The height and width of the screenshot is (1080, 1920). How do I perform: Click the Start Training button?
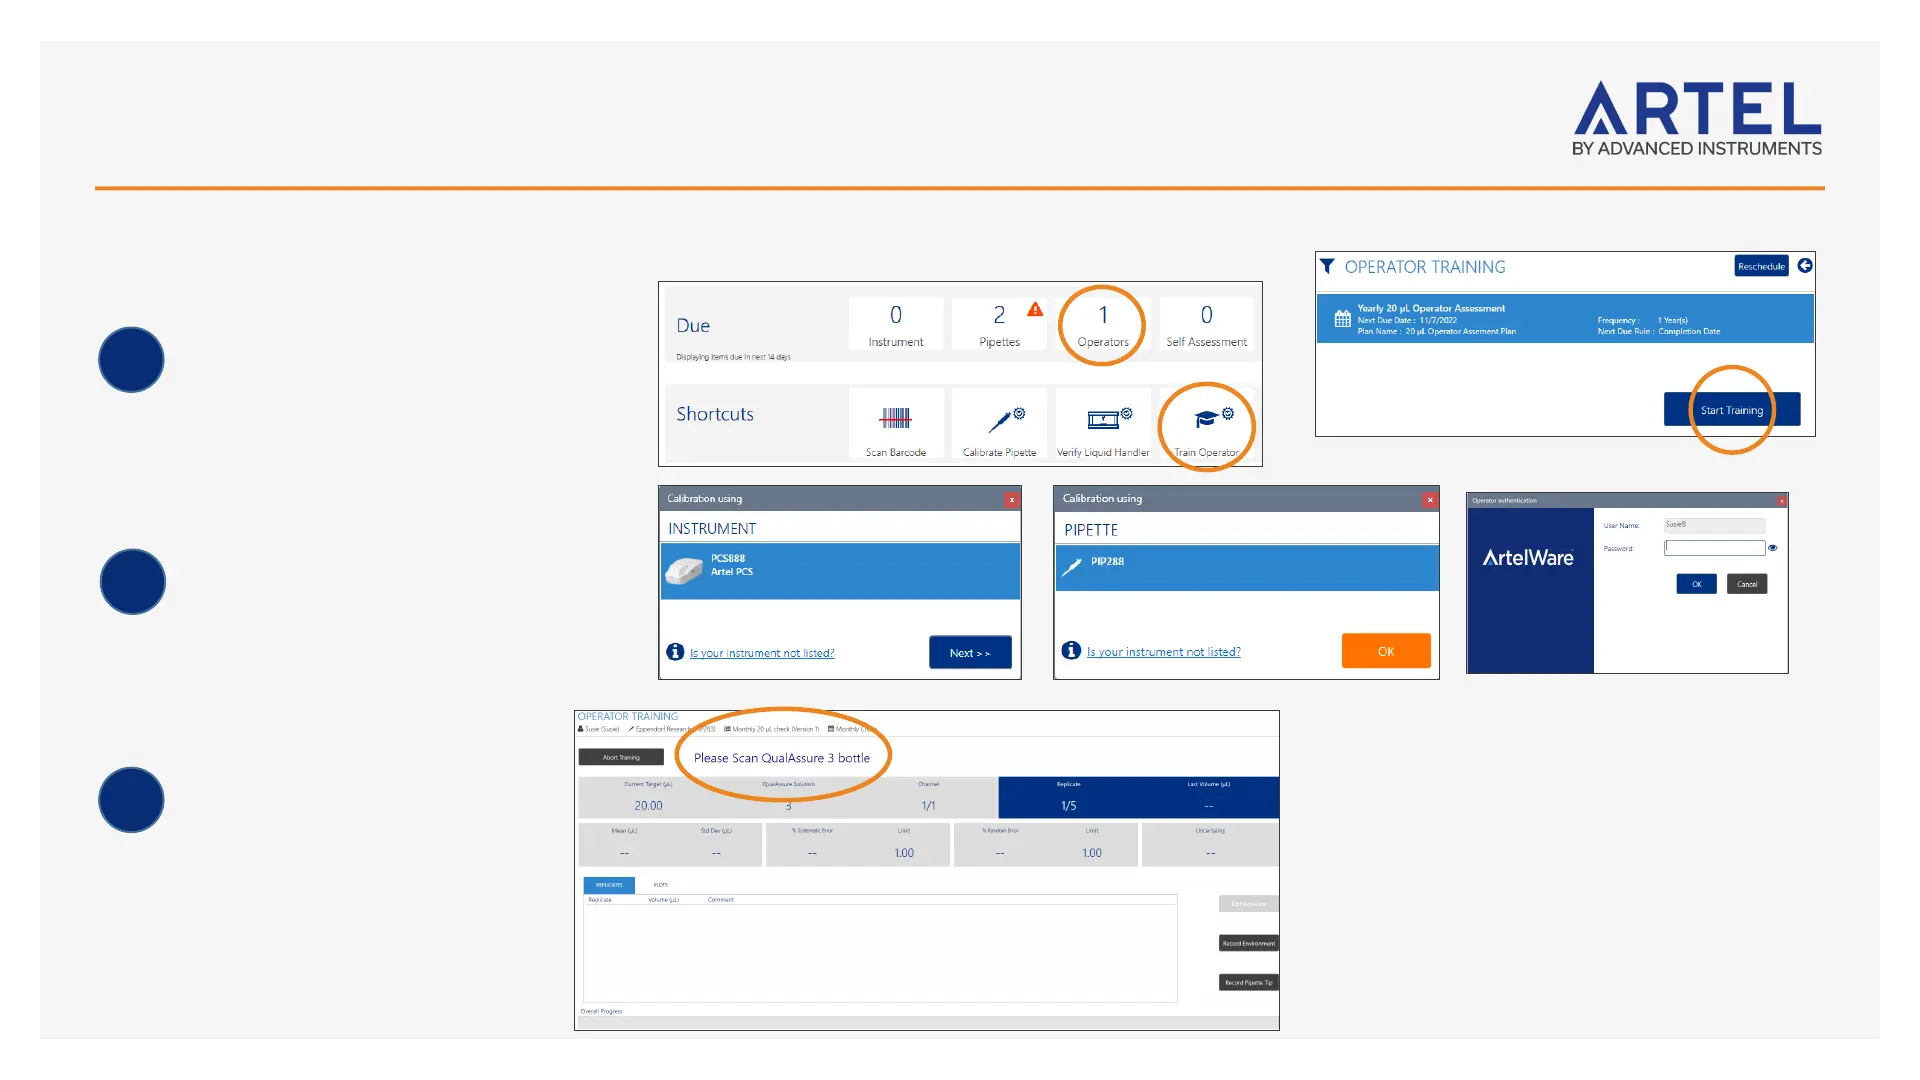pyautogui.click(x=1732, y=410)
